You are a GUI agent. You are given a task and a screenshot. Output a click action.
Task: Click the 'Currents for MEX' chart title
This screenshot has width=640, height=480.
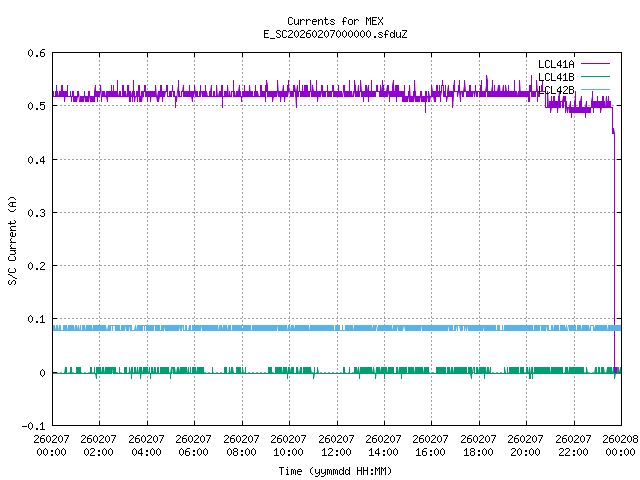(335, 21)
